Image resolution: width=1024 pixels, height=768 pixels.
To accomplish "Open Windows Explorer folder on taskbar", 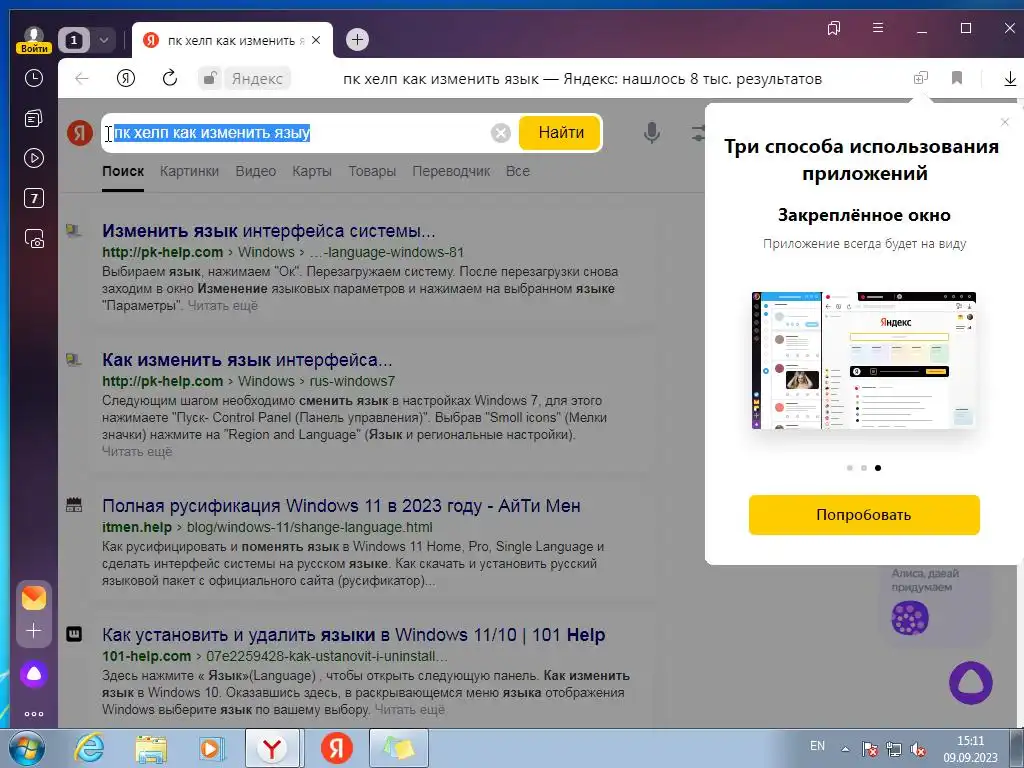I will point(151,748).
